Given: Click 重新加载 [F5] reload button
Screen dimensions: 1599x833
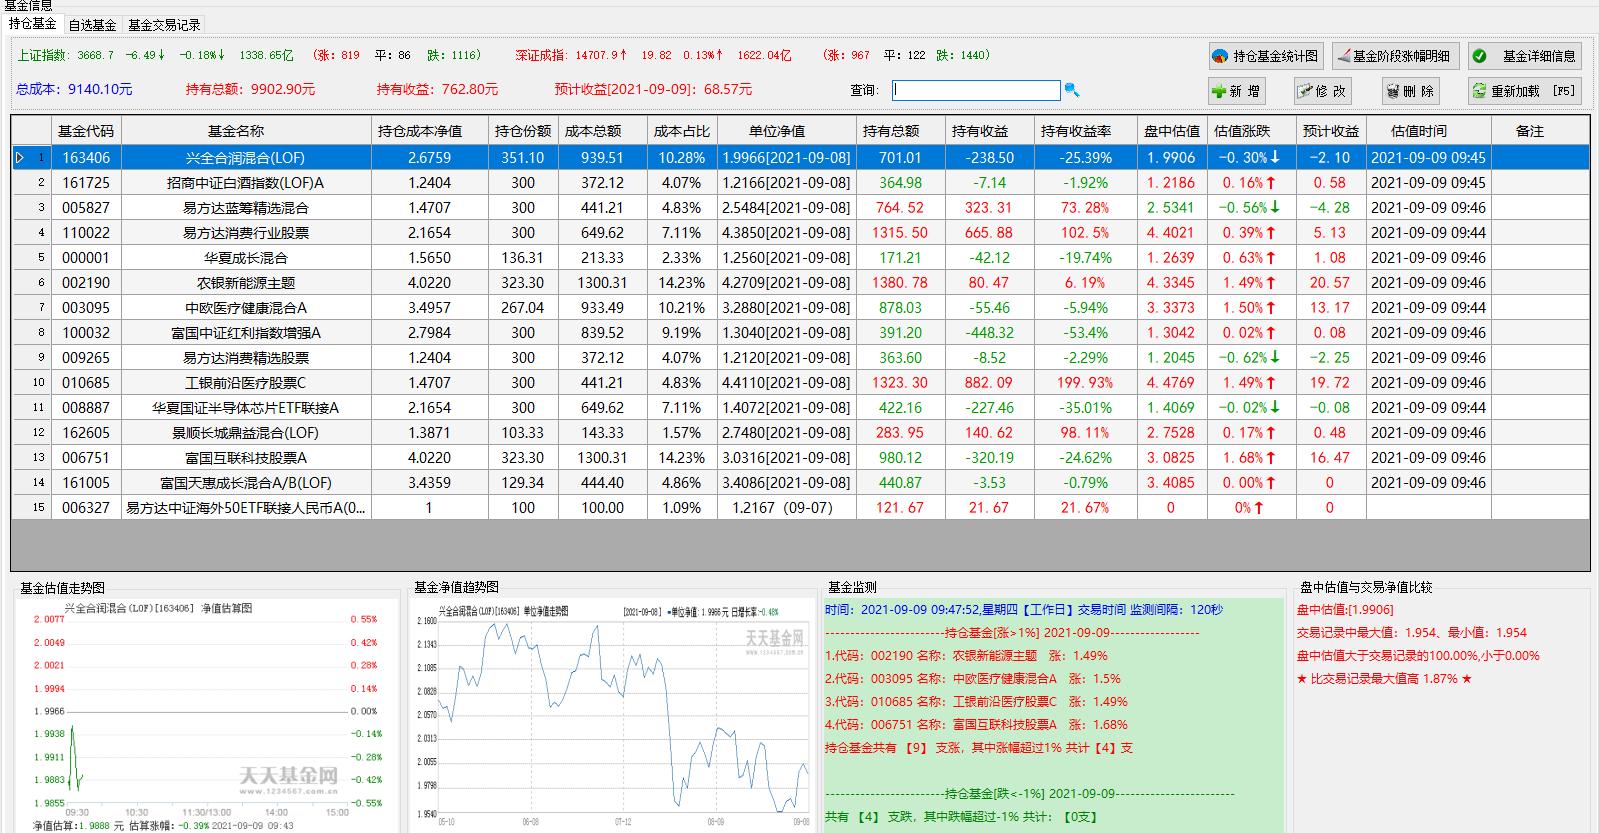Looking at the screenshot, I should (x=1525, y=91).
